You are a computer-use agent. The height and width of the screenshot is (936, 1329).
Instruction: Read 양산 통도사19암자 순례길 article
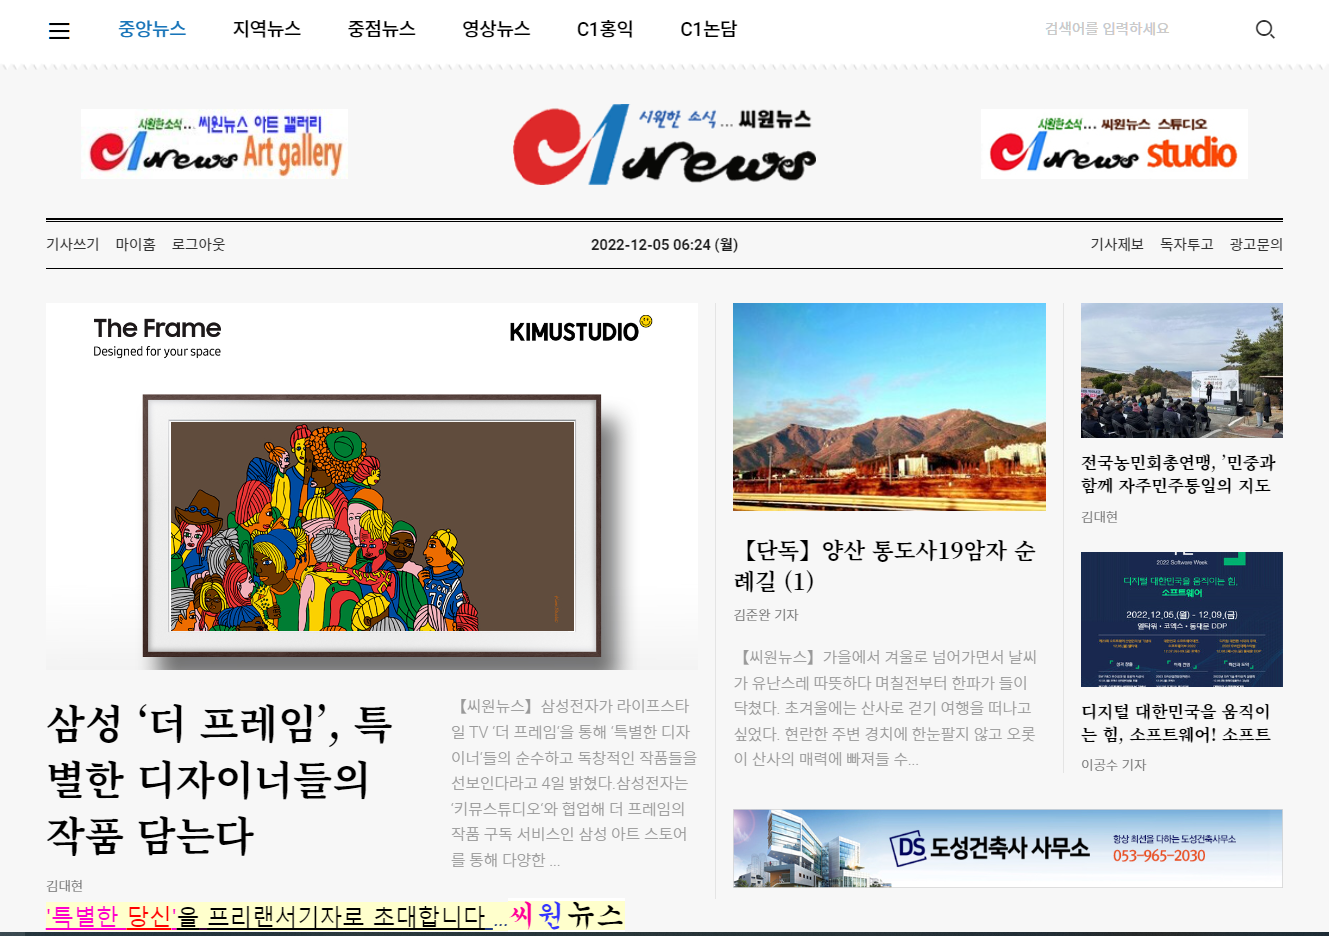(885, 565)
